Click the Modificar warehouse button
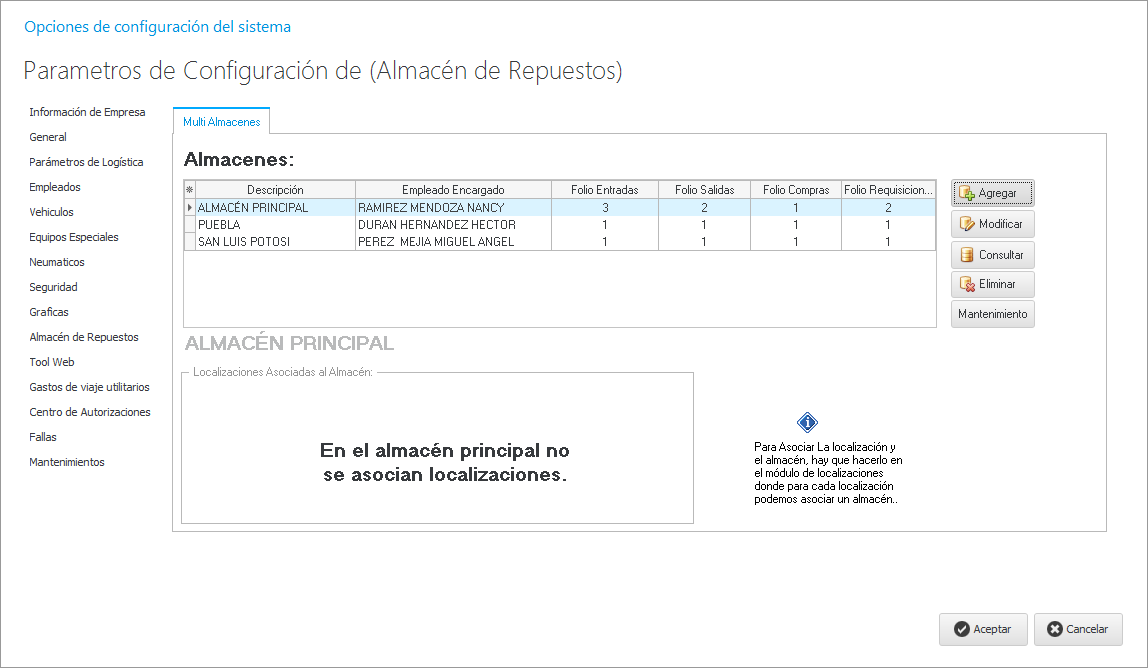The height and width of the screenshot is (668, 1148). 992,224
